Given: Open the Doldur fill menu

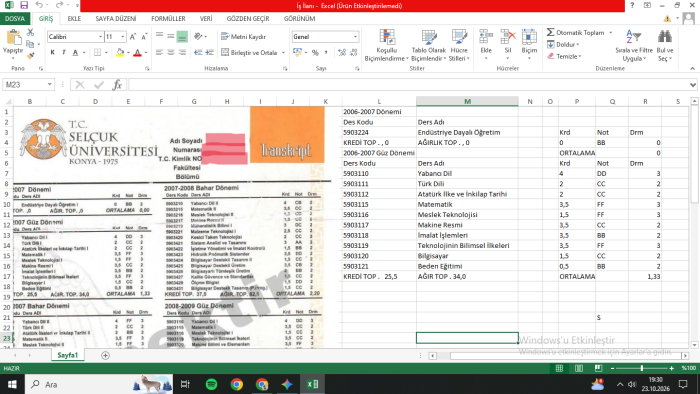Looking at the screenshot, I should point(563,45).
